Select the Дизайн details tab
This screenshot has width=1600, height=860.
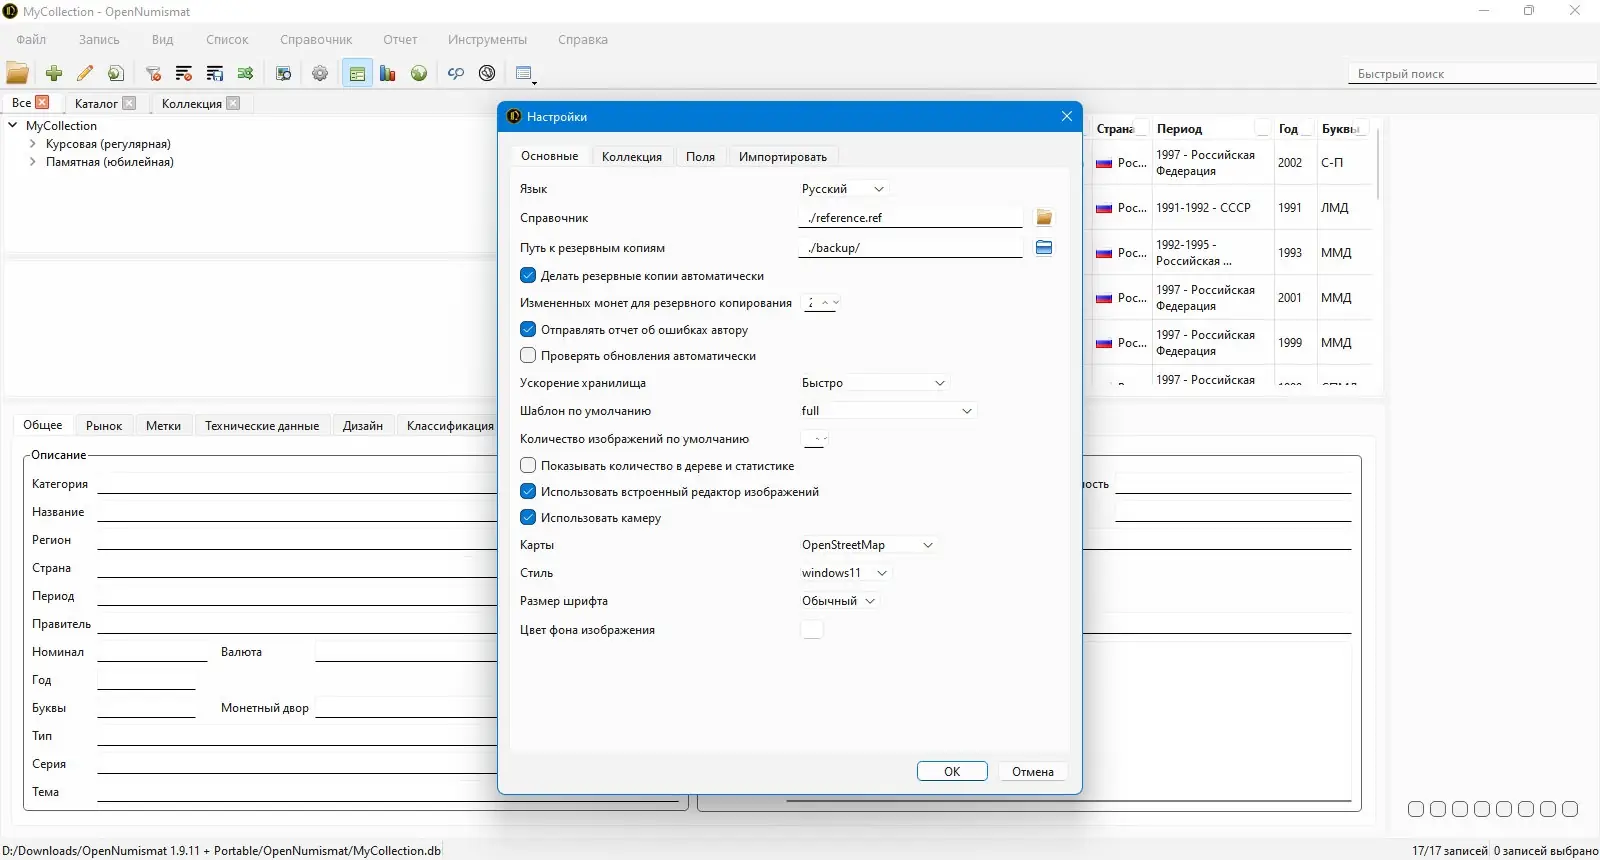363,426
